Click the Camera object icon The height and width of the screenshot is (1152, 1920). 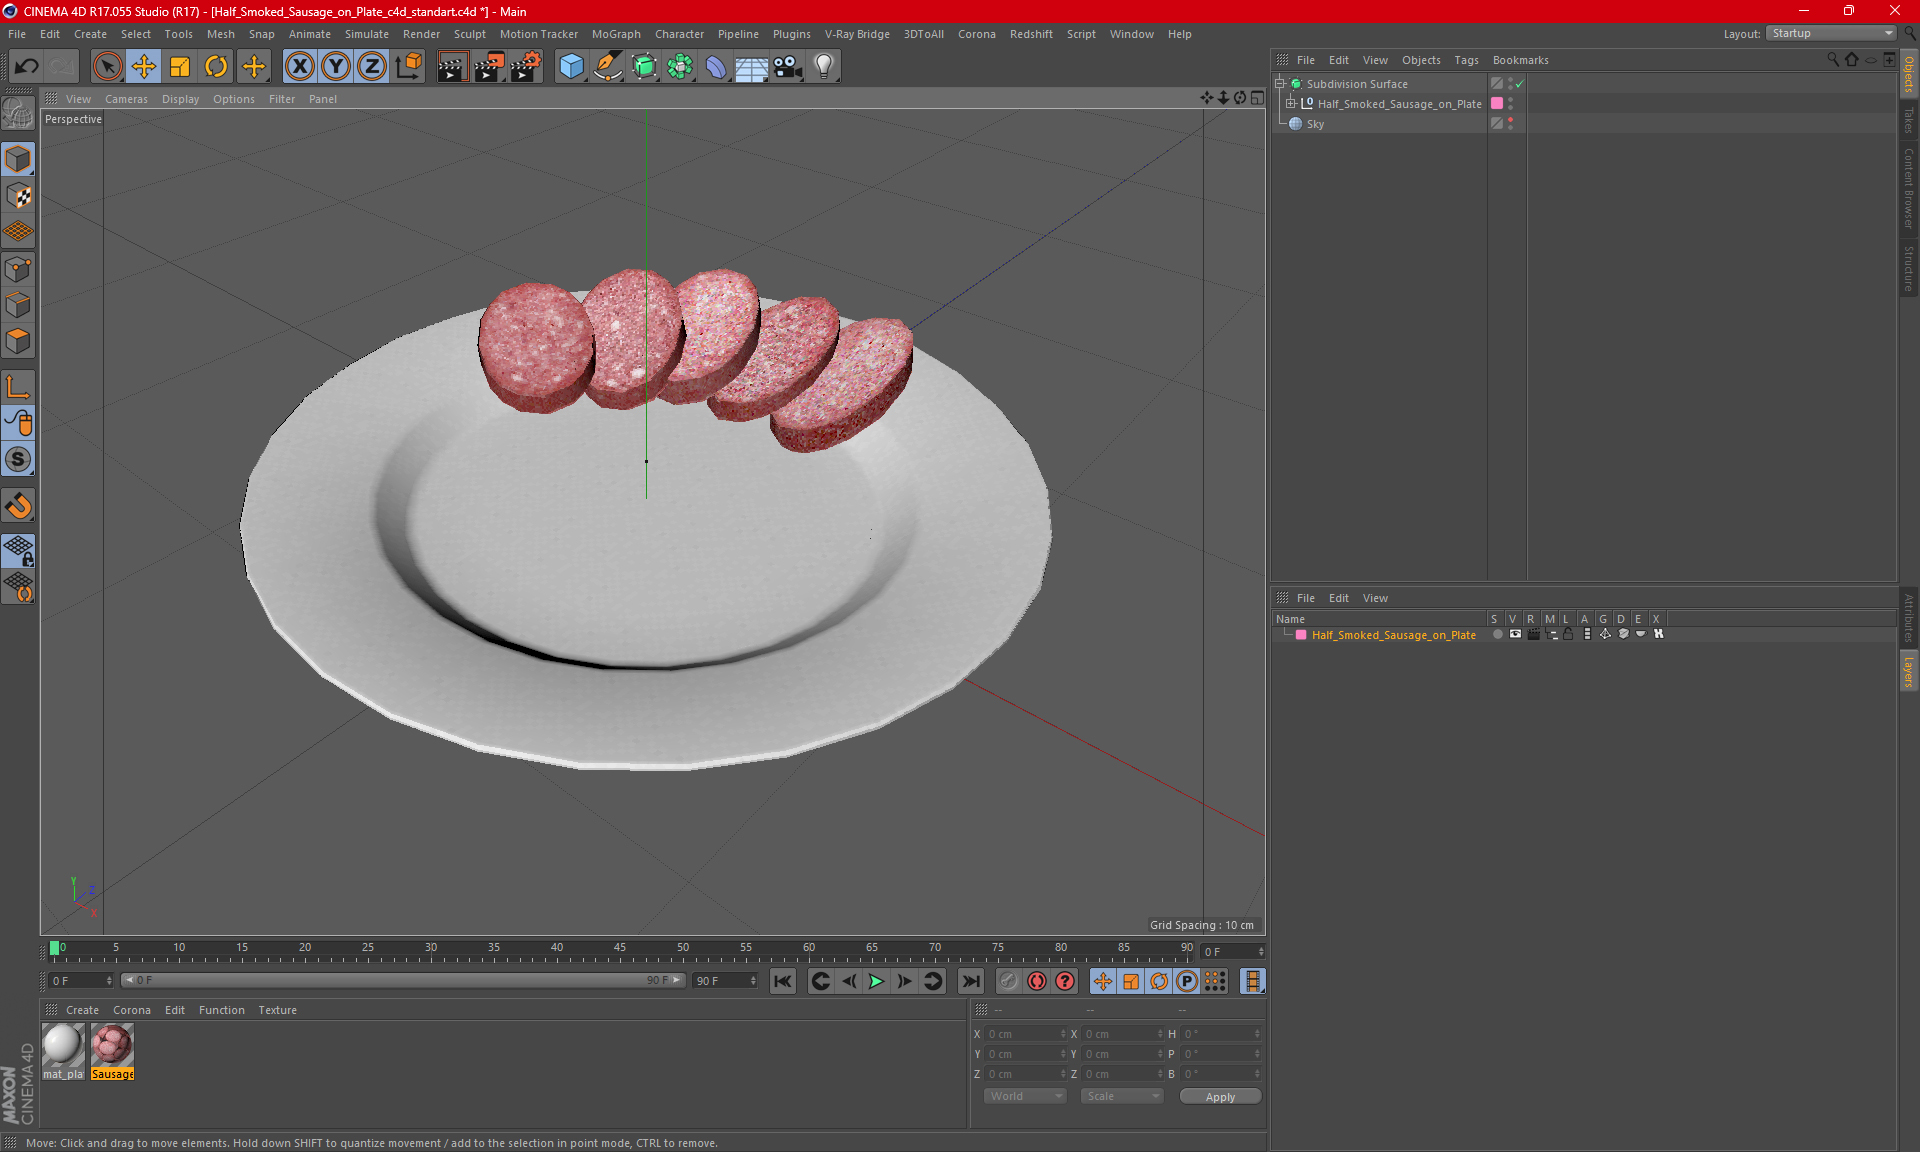coord(787,67)
